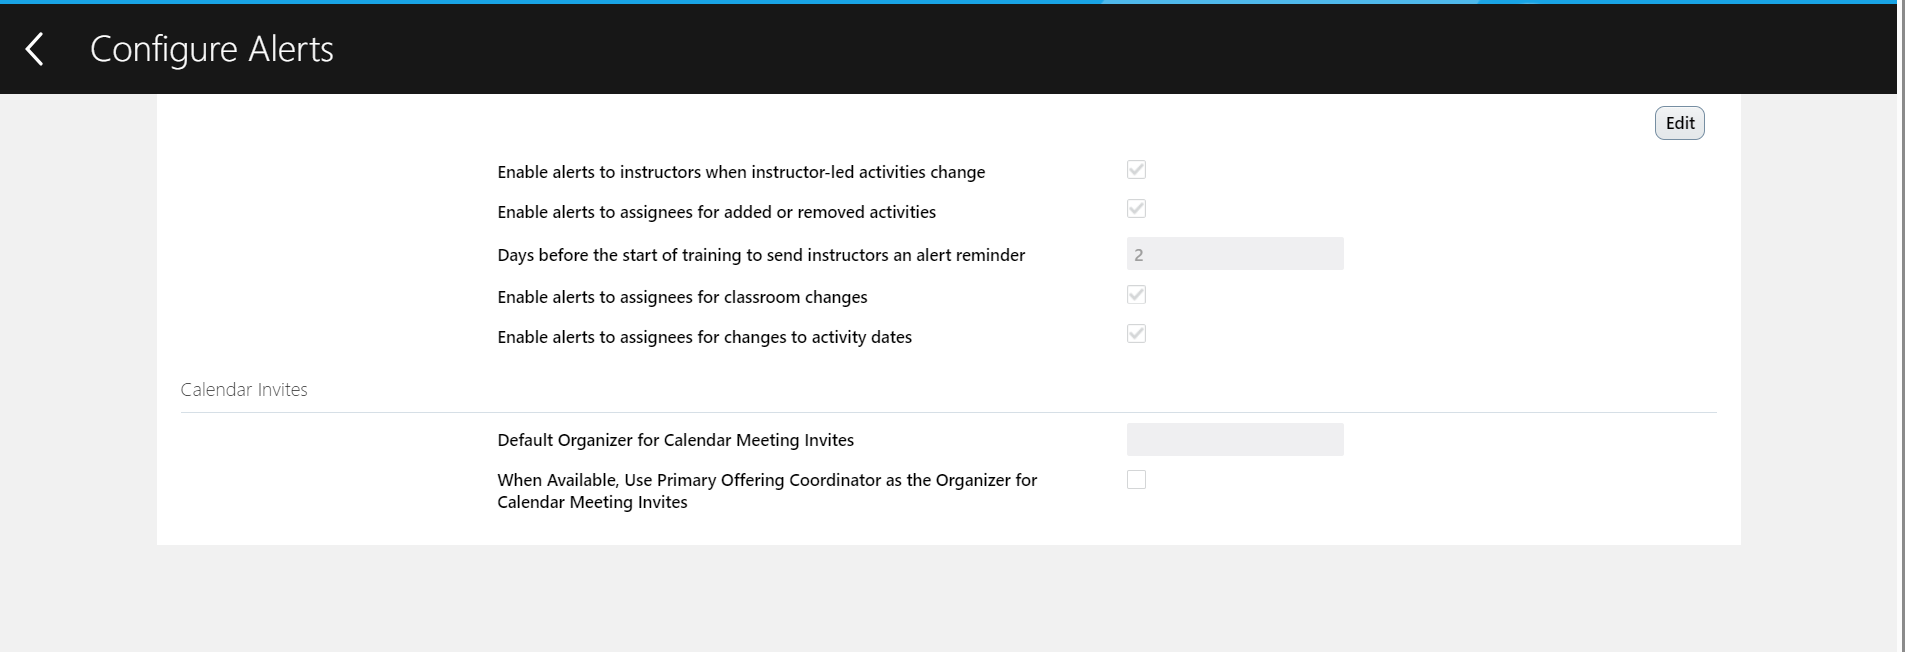1905x652 pixels.
Task: Select the back chevron in the title bar
Action: coord(35,48)
